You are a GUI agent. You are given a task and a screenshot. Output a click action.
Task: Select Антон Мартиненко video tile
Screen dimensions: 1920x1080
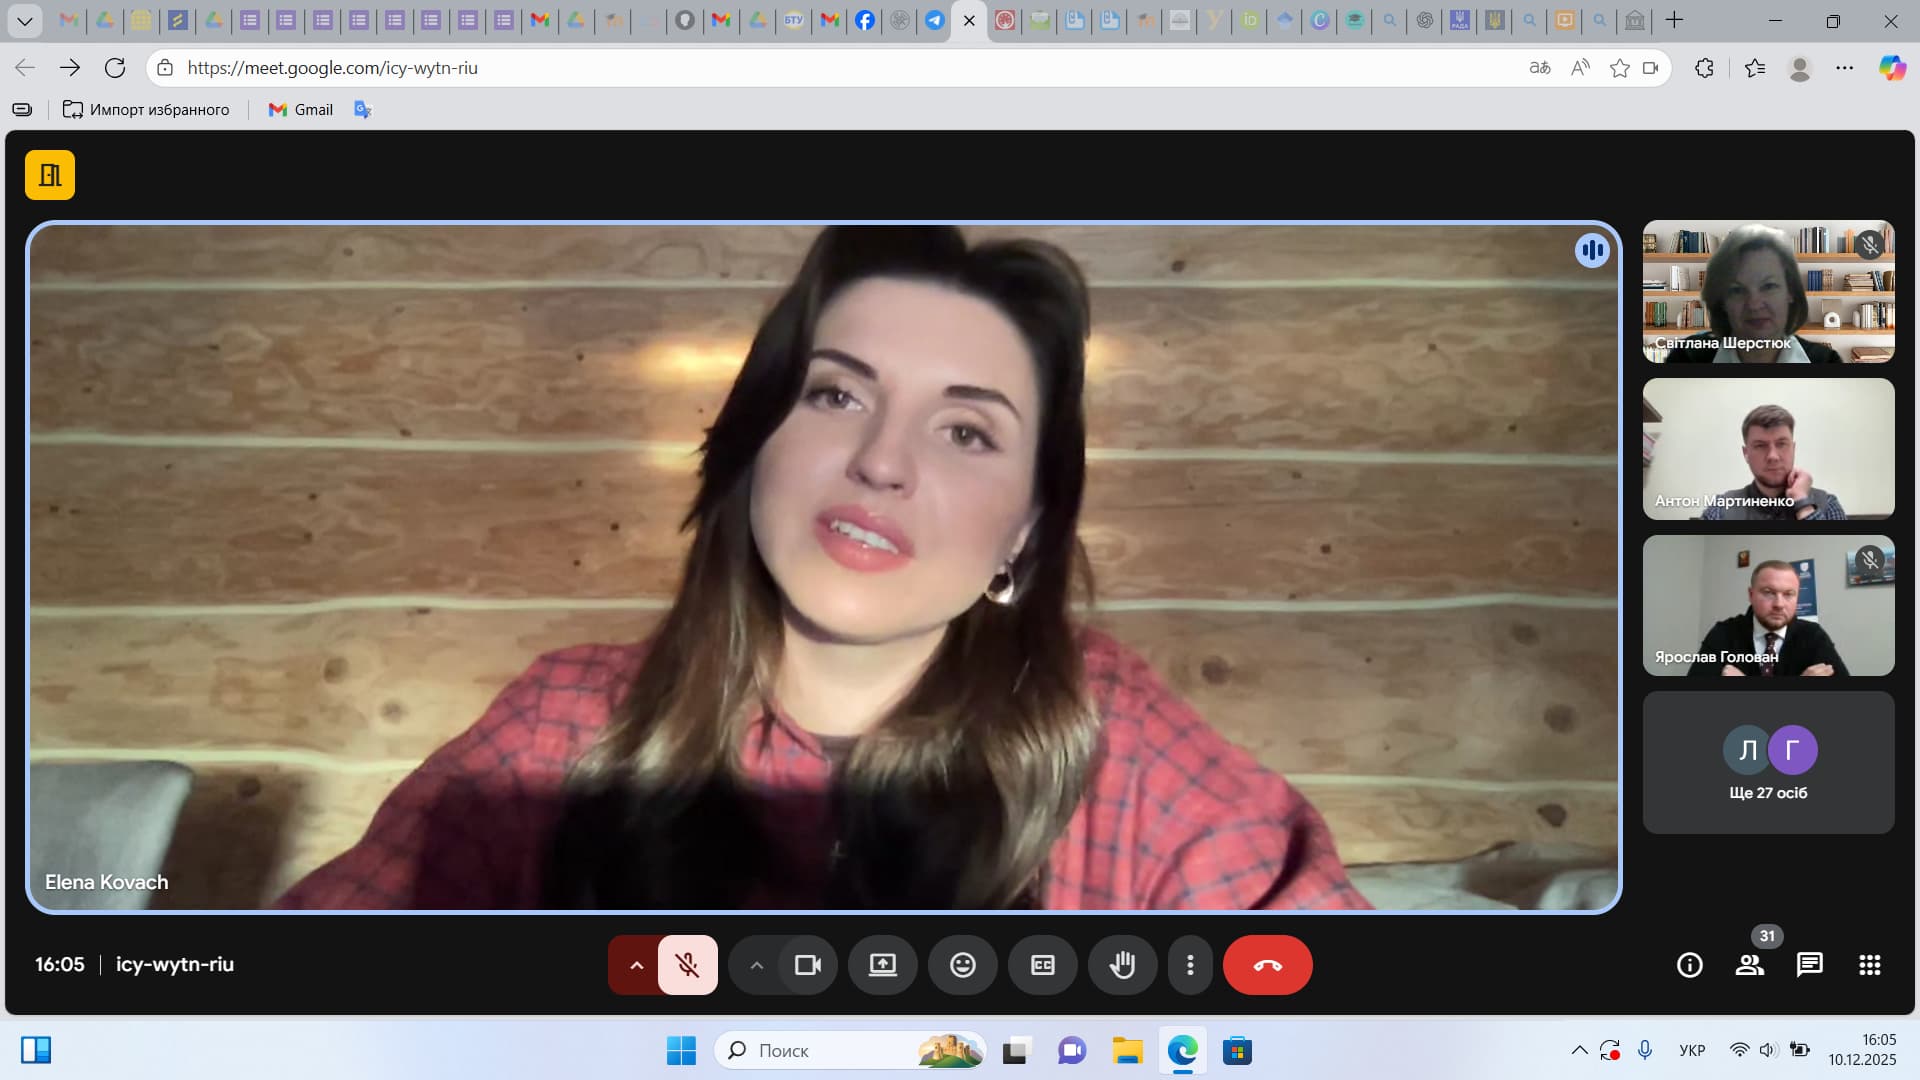[x=1768, y=449]
